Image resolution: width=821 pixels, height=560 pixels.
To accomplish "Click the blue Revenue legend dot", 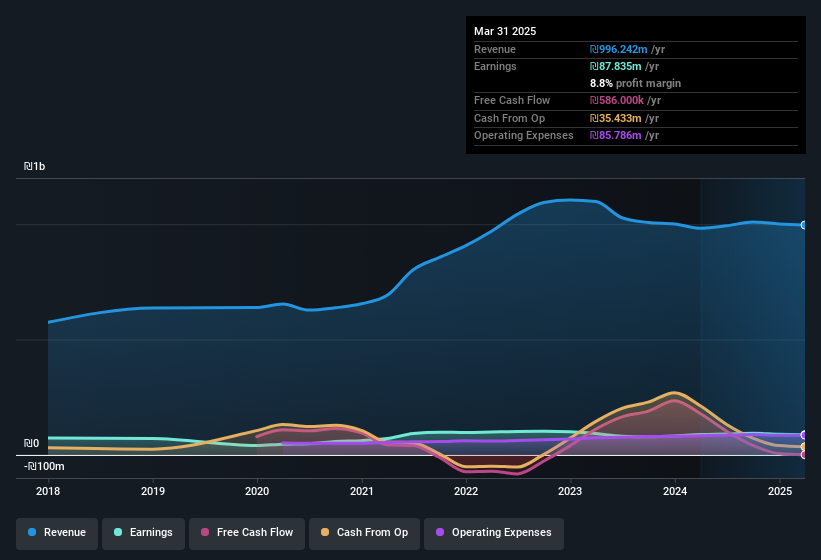I will [32, 532].
